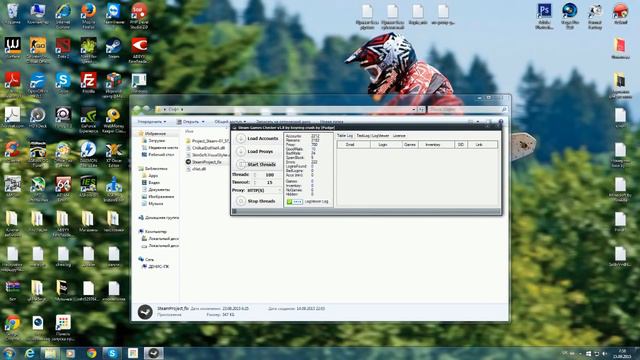Click the Explorer back navigation arrow
The width and height of the screenshot is (640, 360).
(x=137, y=109)
